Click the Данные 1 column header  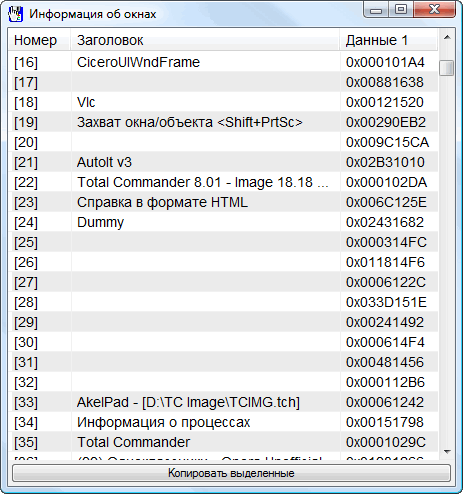(x=389, y=40)
